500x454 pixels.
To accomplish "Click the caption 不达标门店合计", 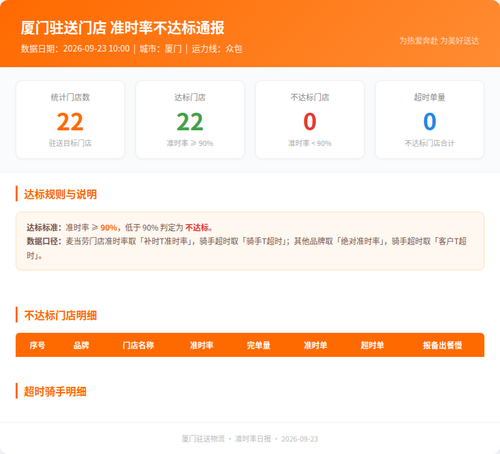I will 430,143.
